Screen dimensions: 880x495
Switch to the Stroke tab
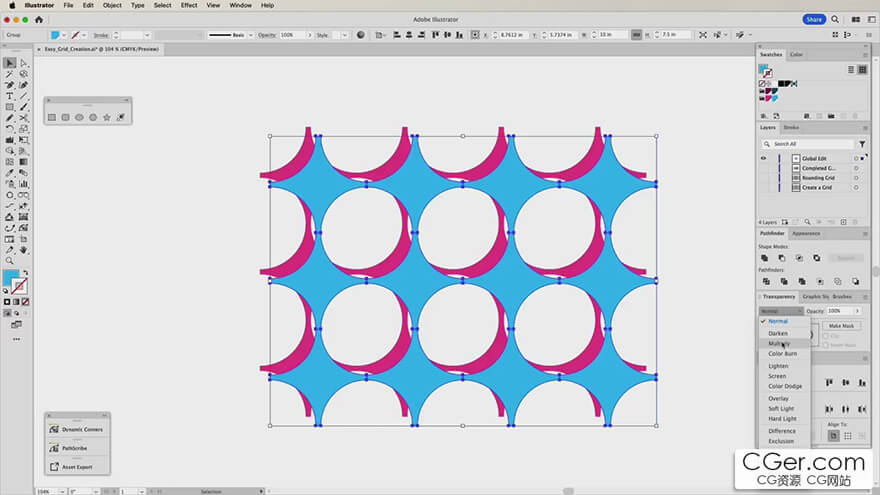tap(791, 127)
